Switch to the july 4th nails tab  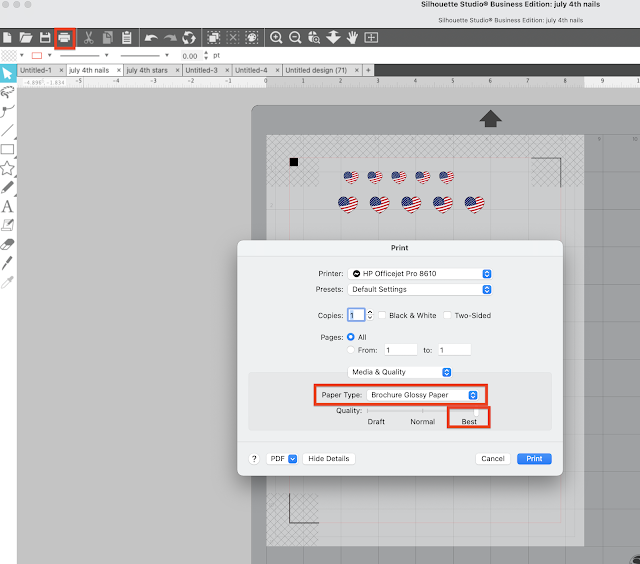pos(89,70)
